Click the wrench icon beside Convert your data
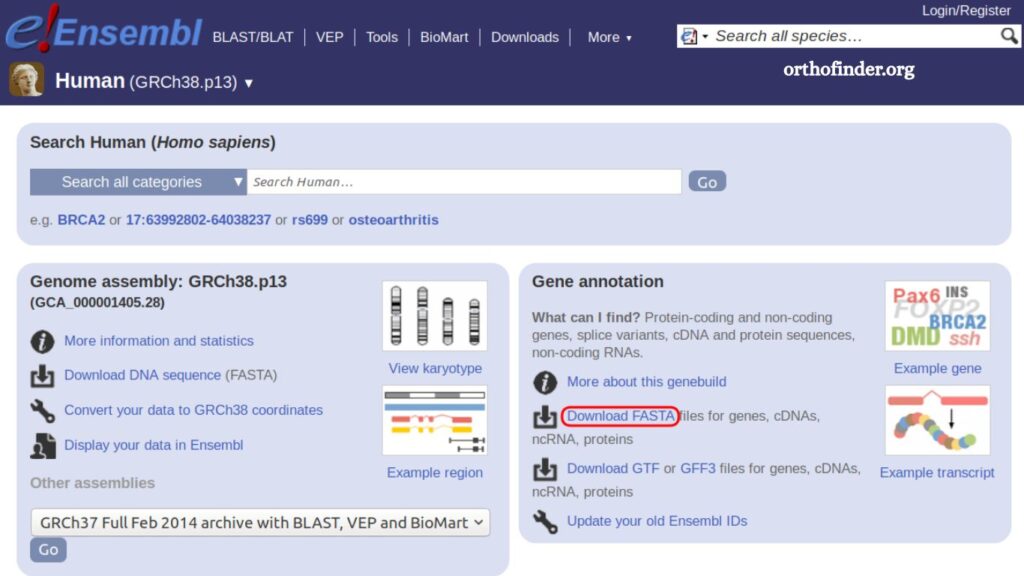 42,411
